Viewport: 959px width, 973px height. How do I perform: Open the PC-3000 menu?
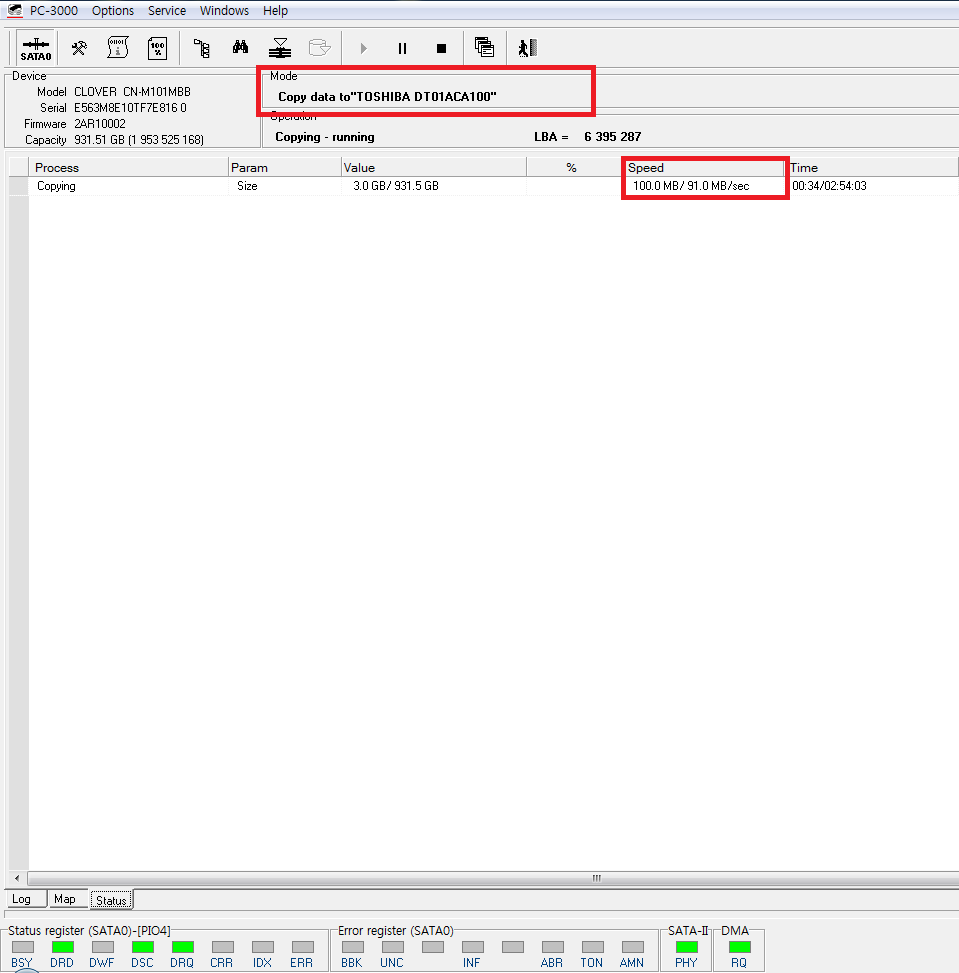pyautogui.click(x=54, y=11)
